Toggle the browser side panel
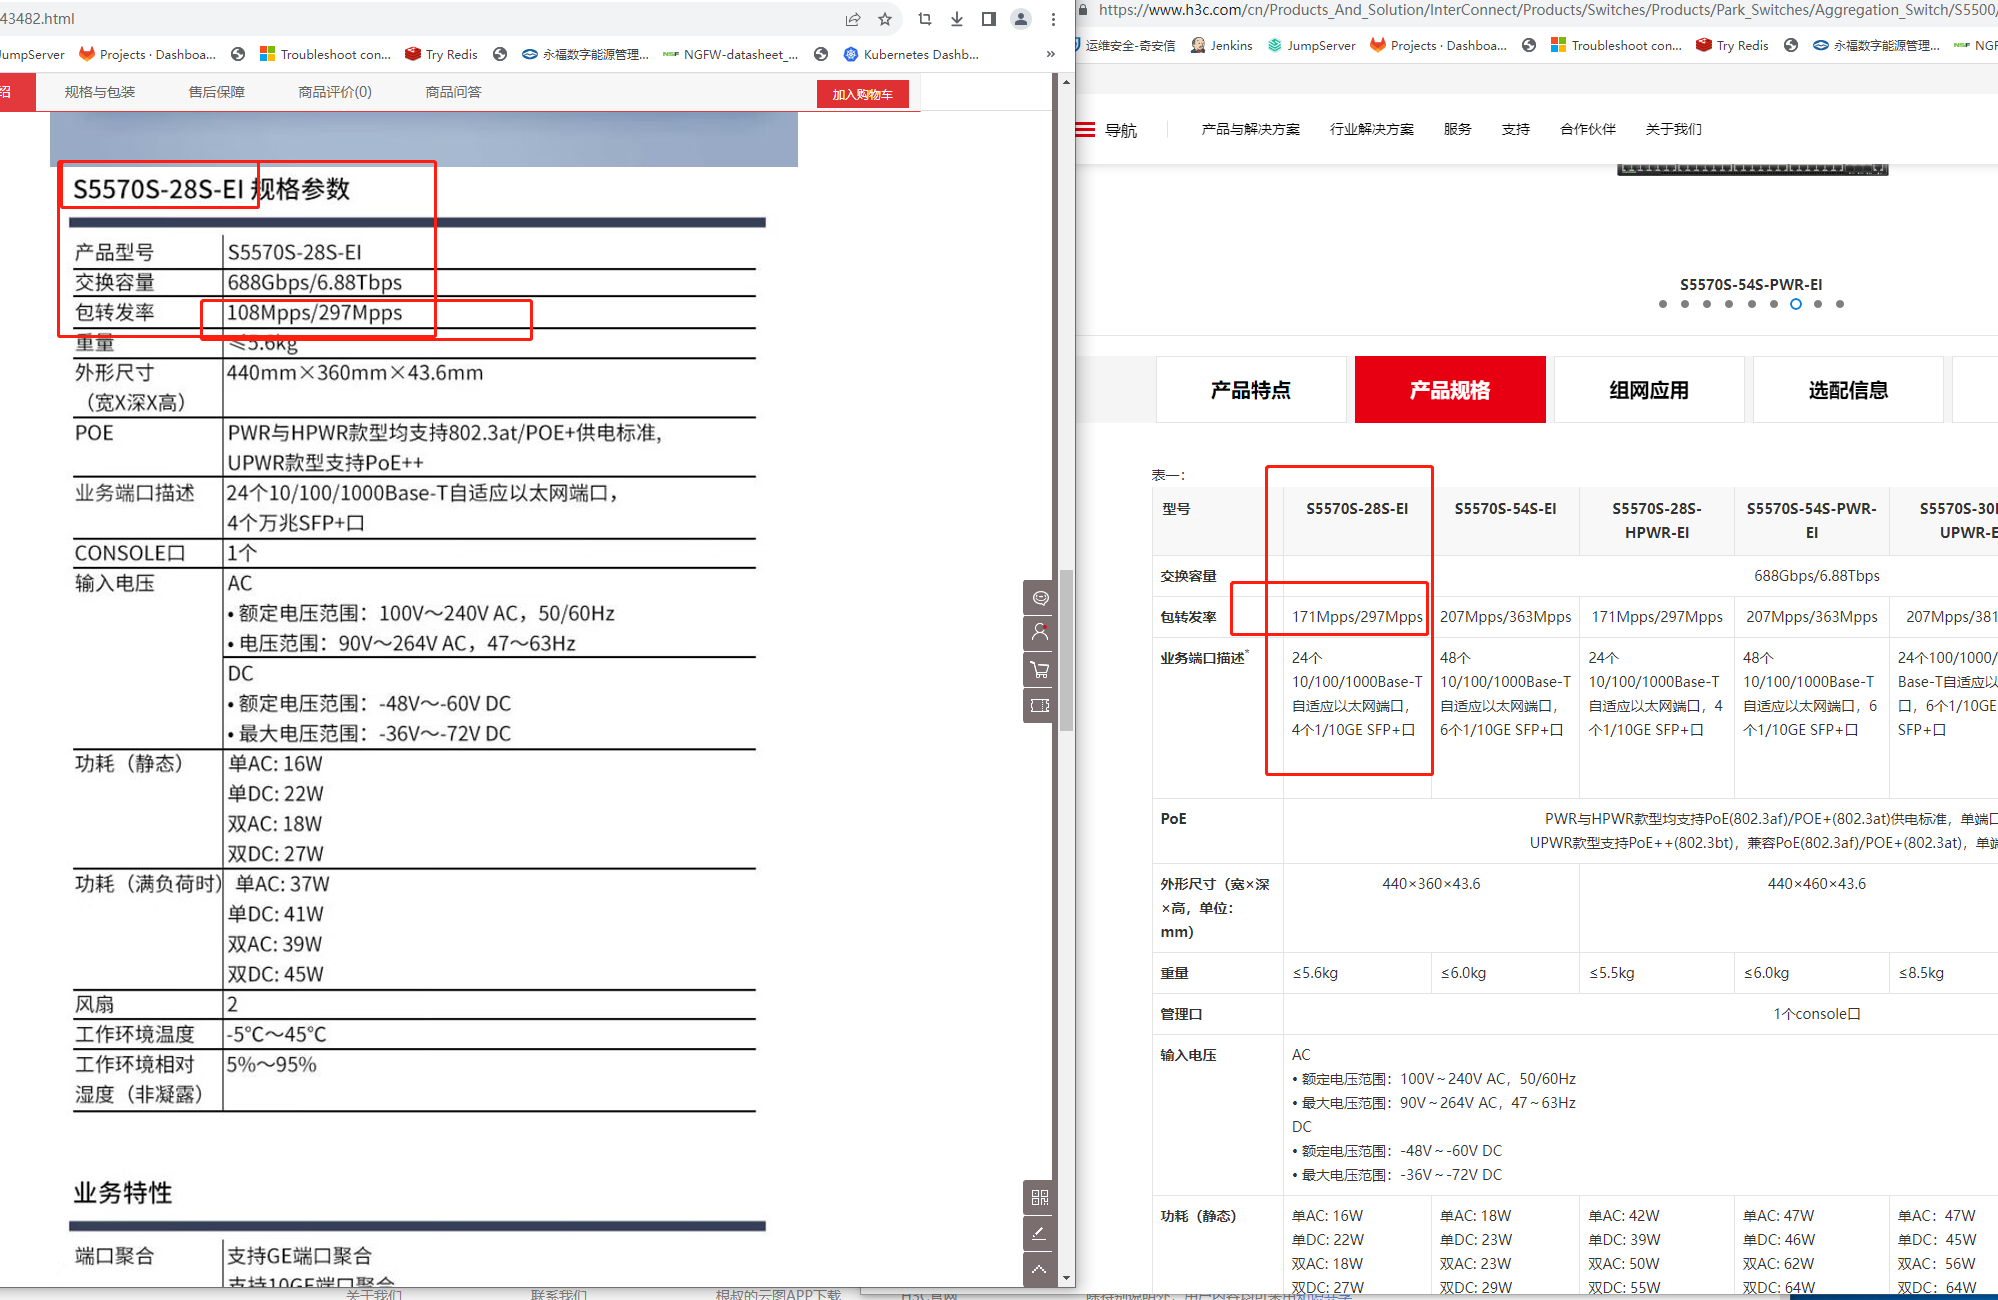The image size is (1998, 1300). pyautogui.click(x=989, y=19)
